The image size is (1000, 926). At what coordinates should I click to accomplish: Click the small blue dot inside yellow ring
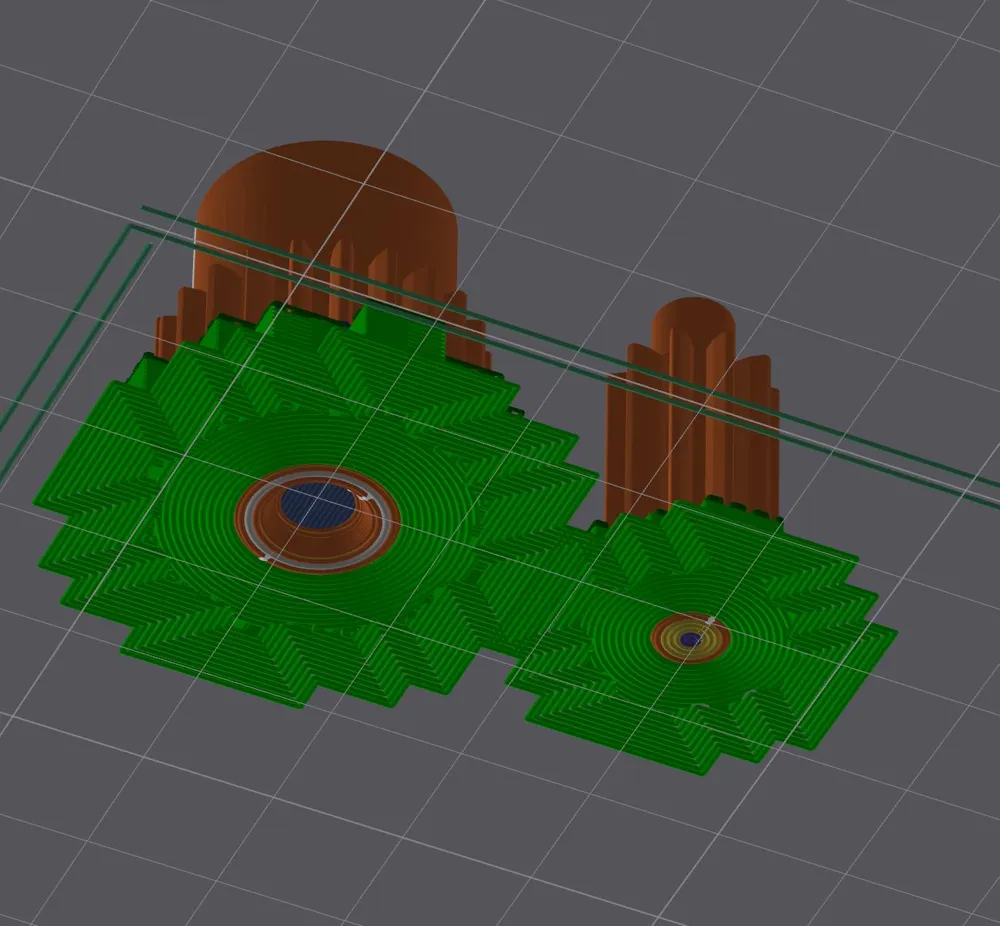point(690,639)
